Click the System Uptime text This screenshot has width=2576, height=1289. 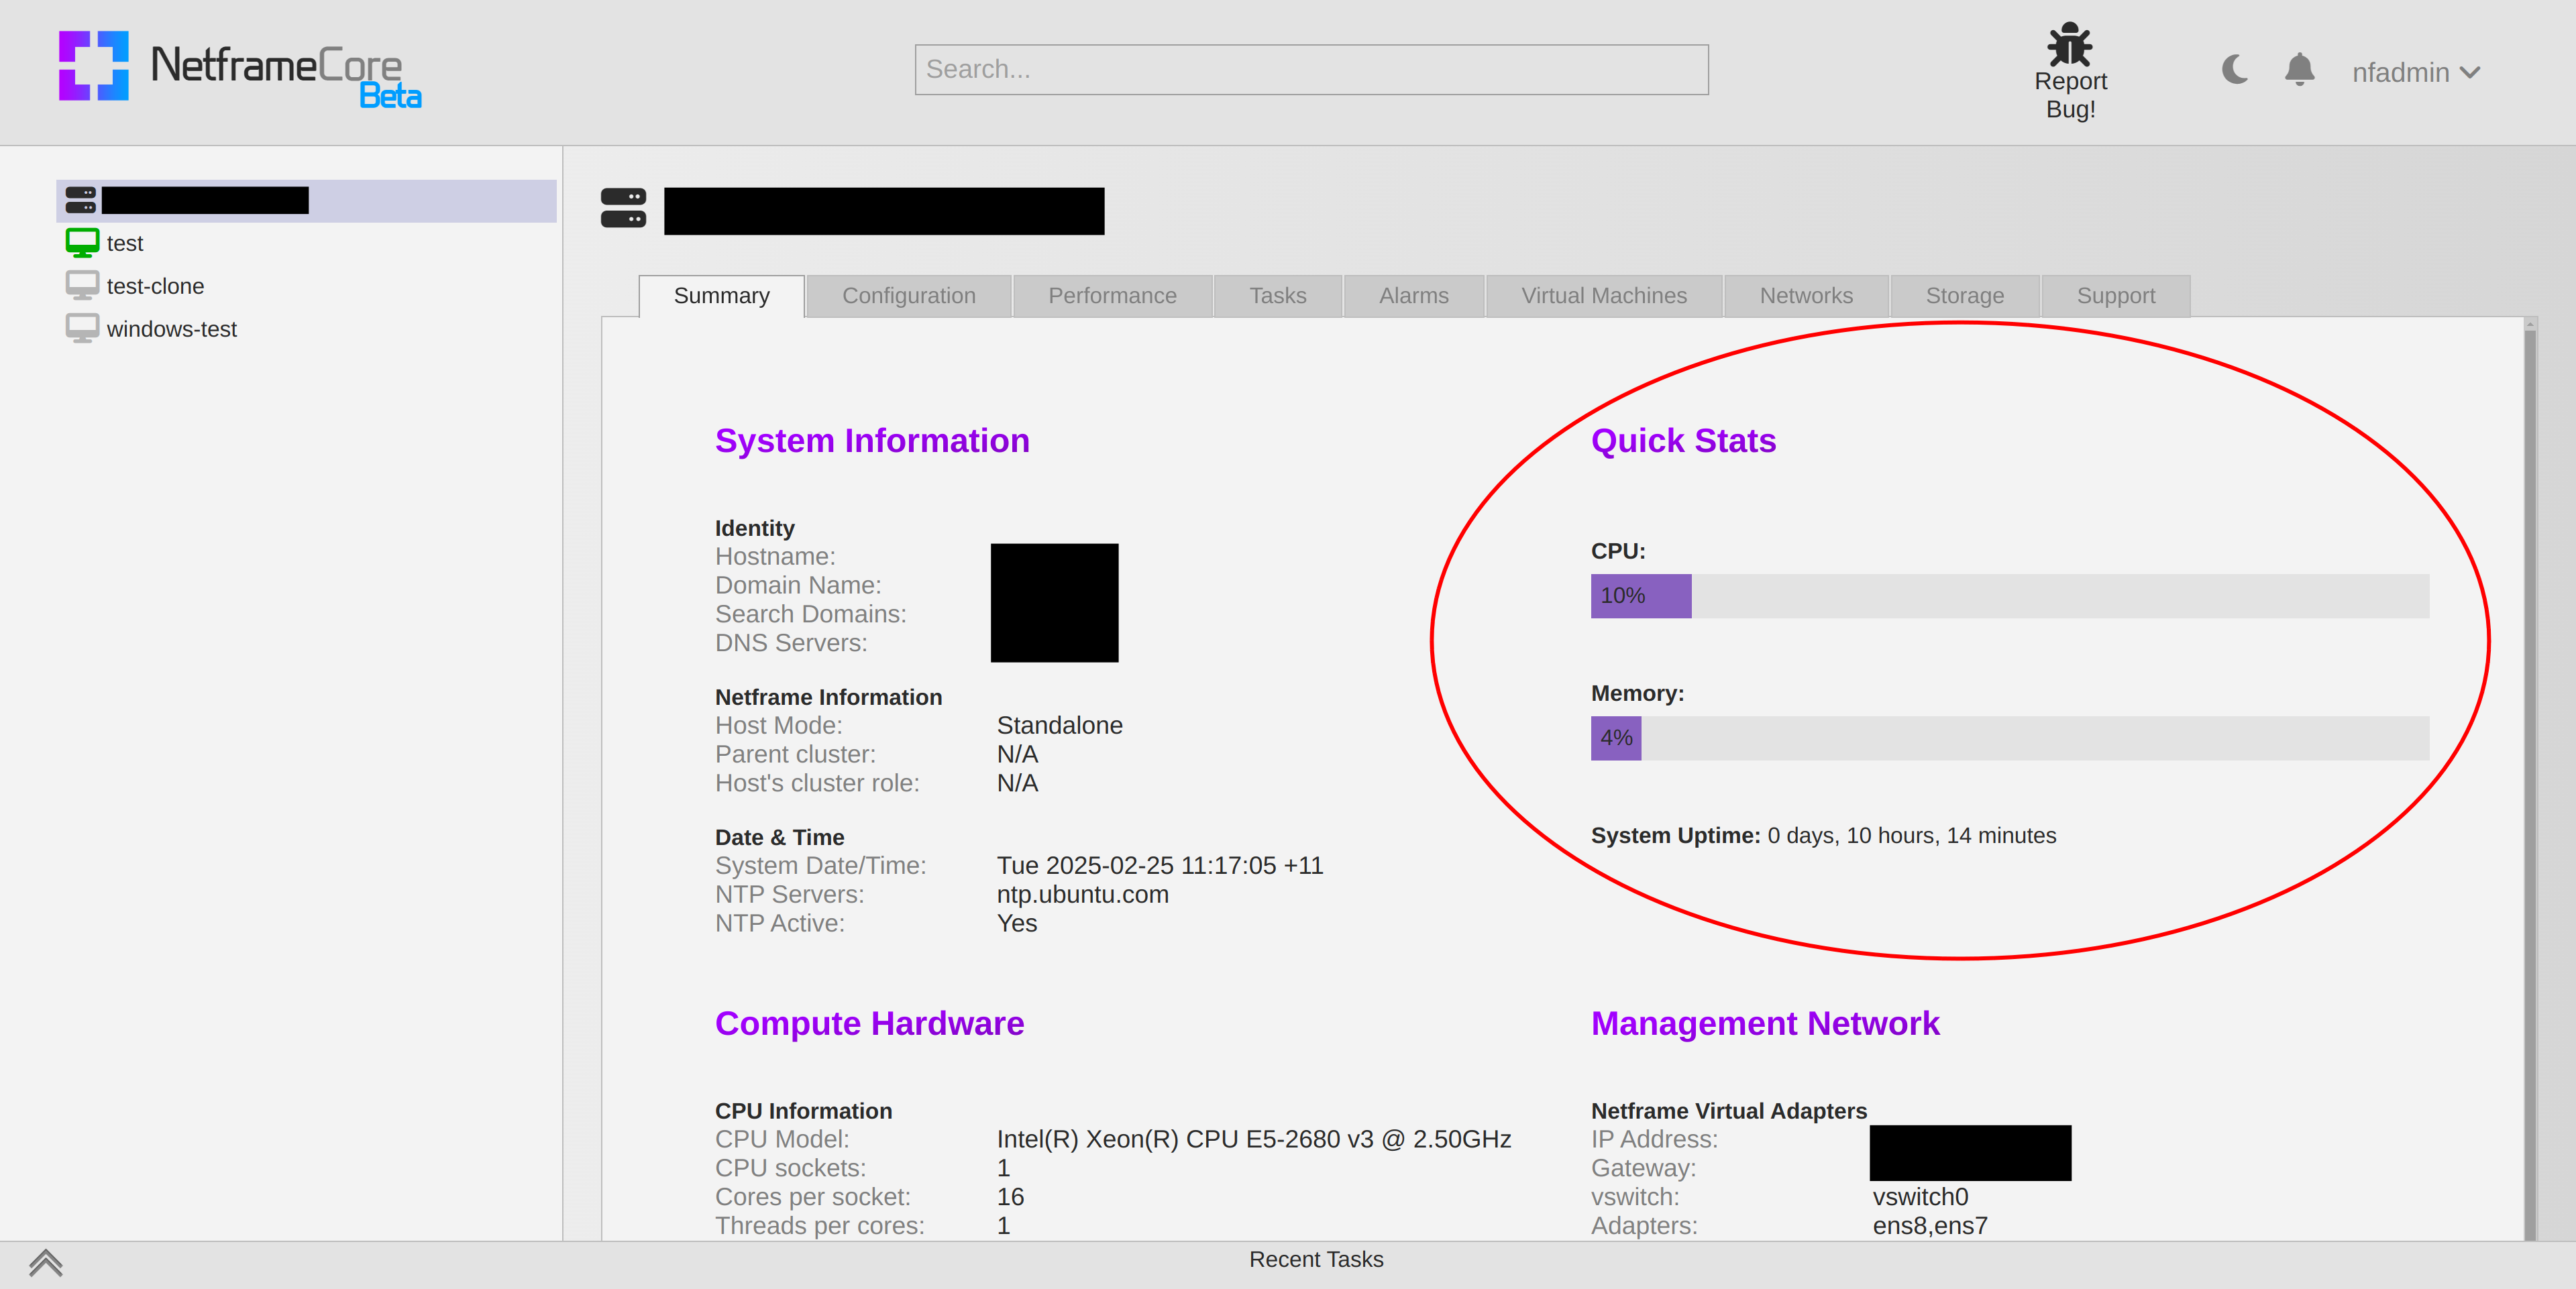coord(1823,836)
